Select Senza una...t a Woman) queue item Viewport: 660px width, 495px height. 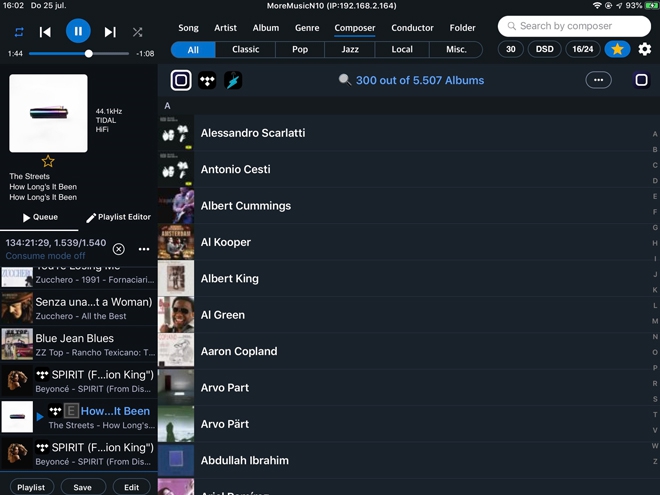point(79,308)
